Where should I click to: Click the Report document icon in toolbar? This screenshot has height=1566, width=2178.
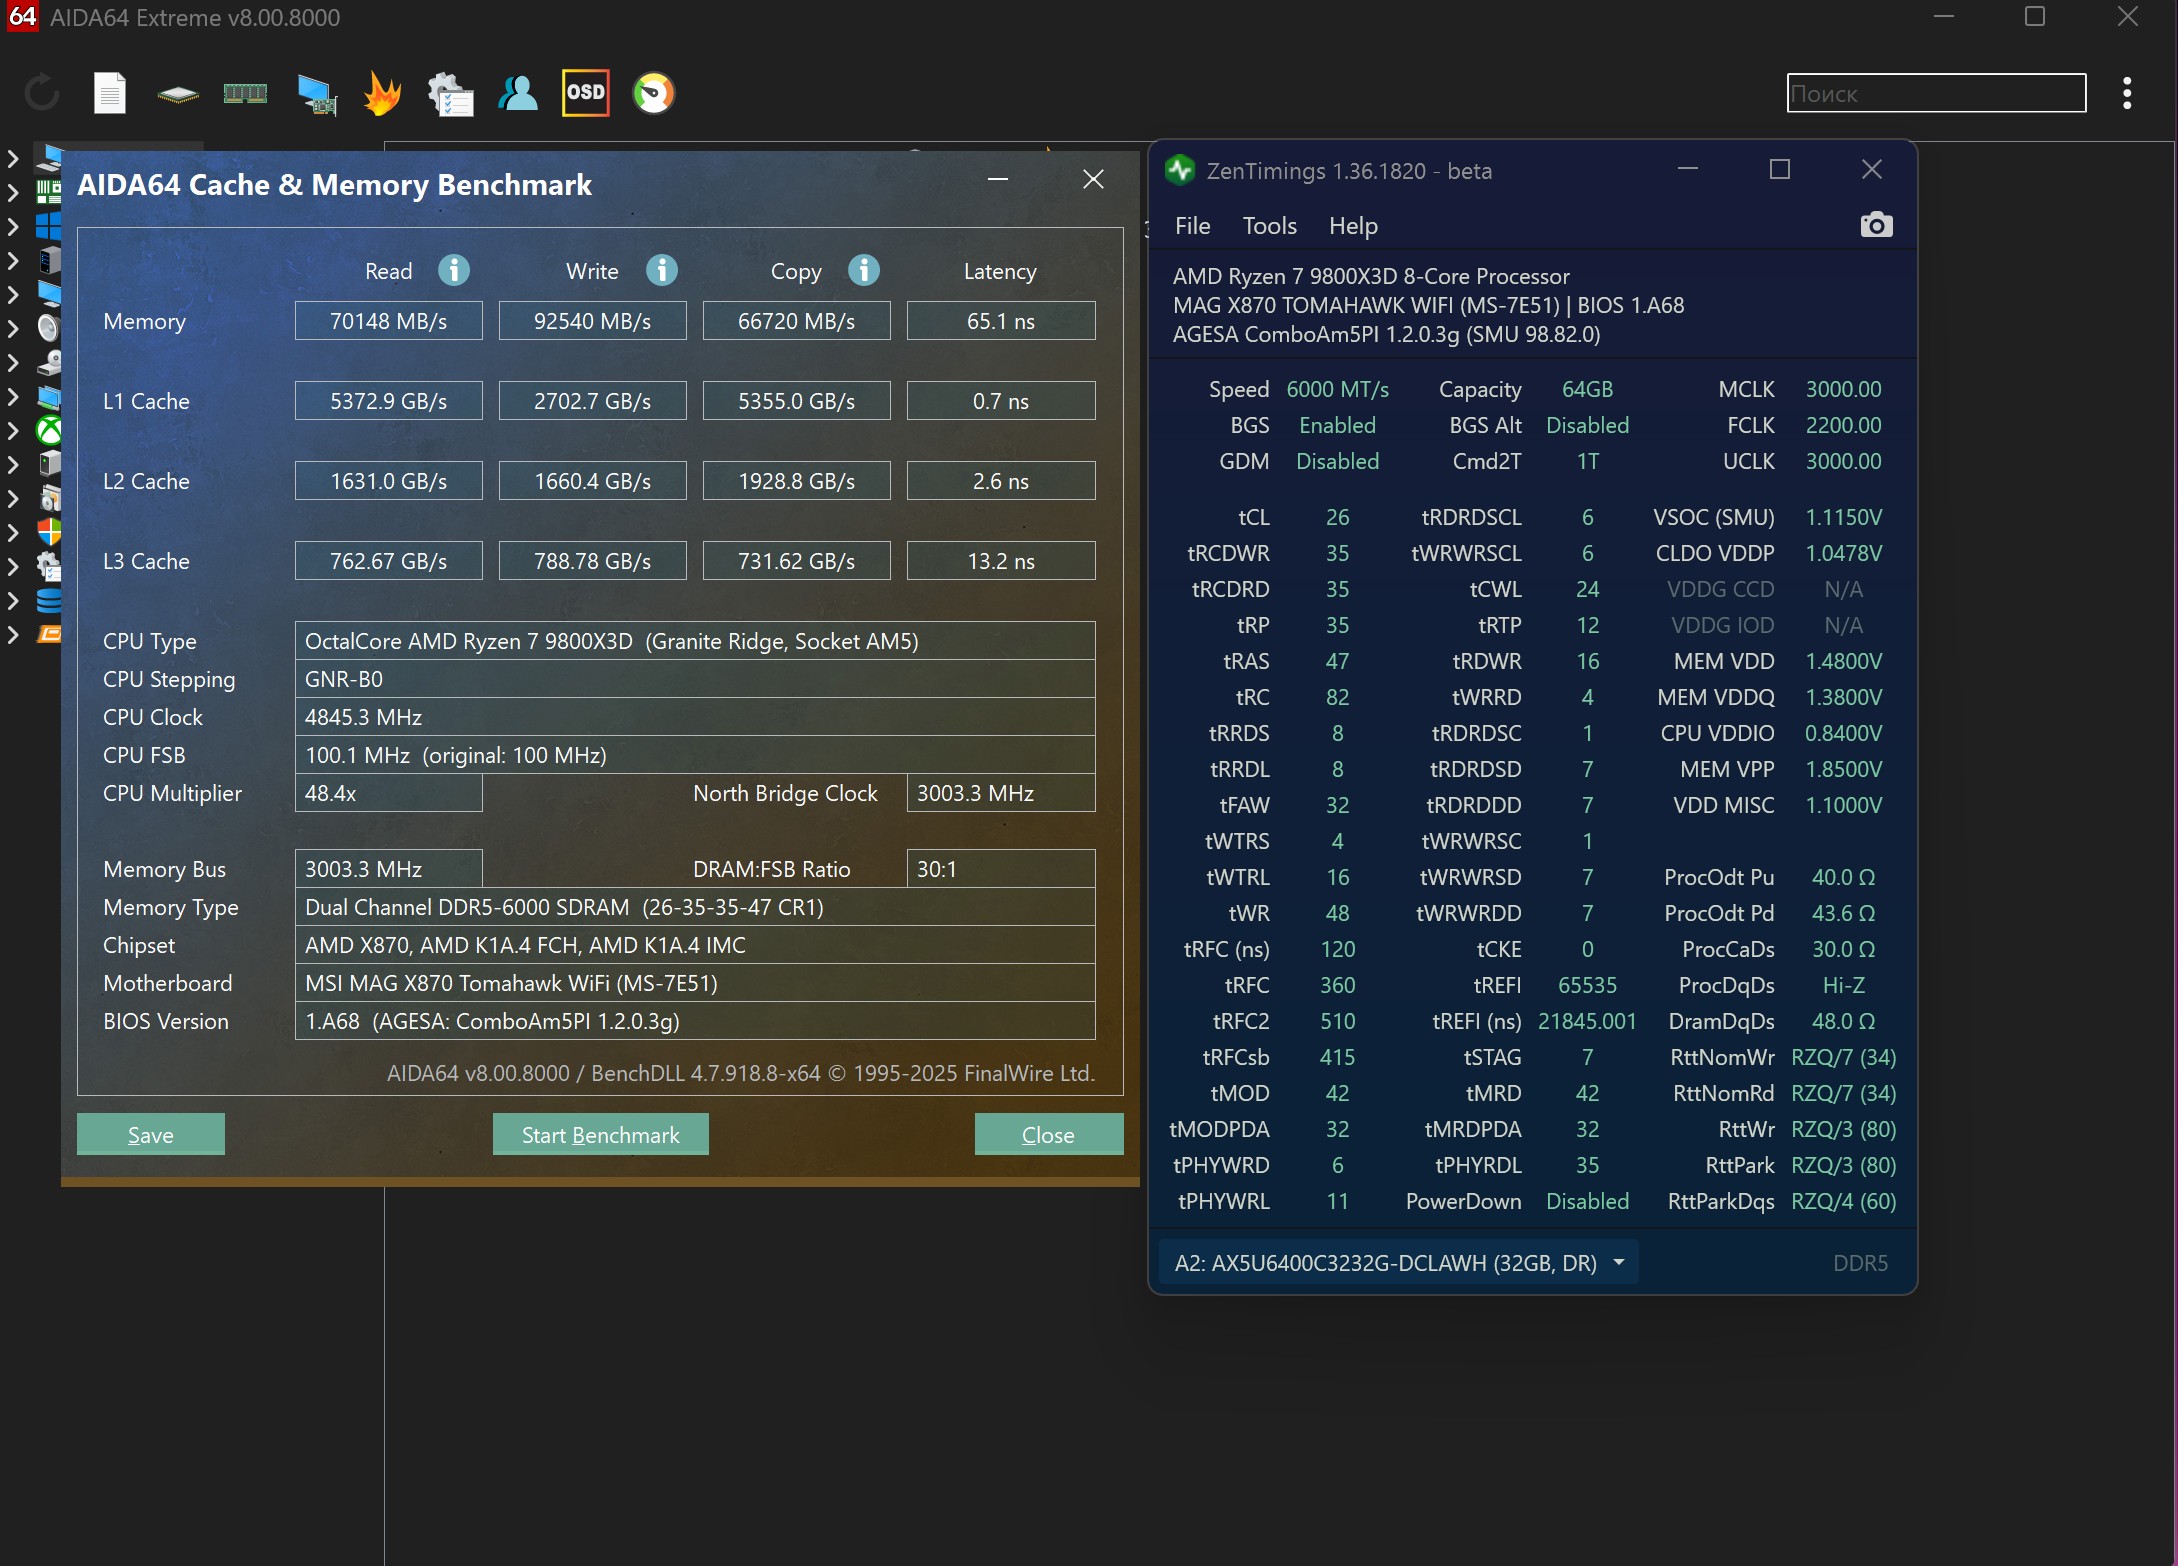coord(110,94)
